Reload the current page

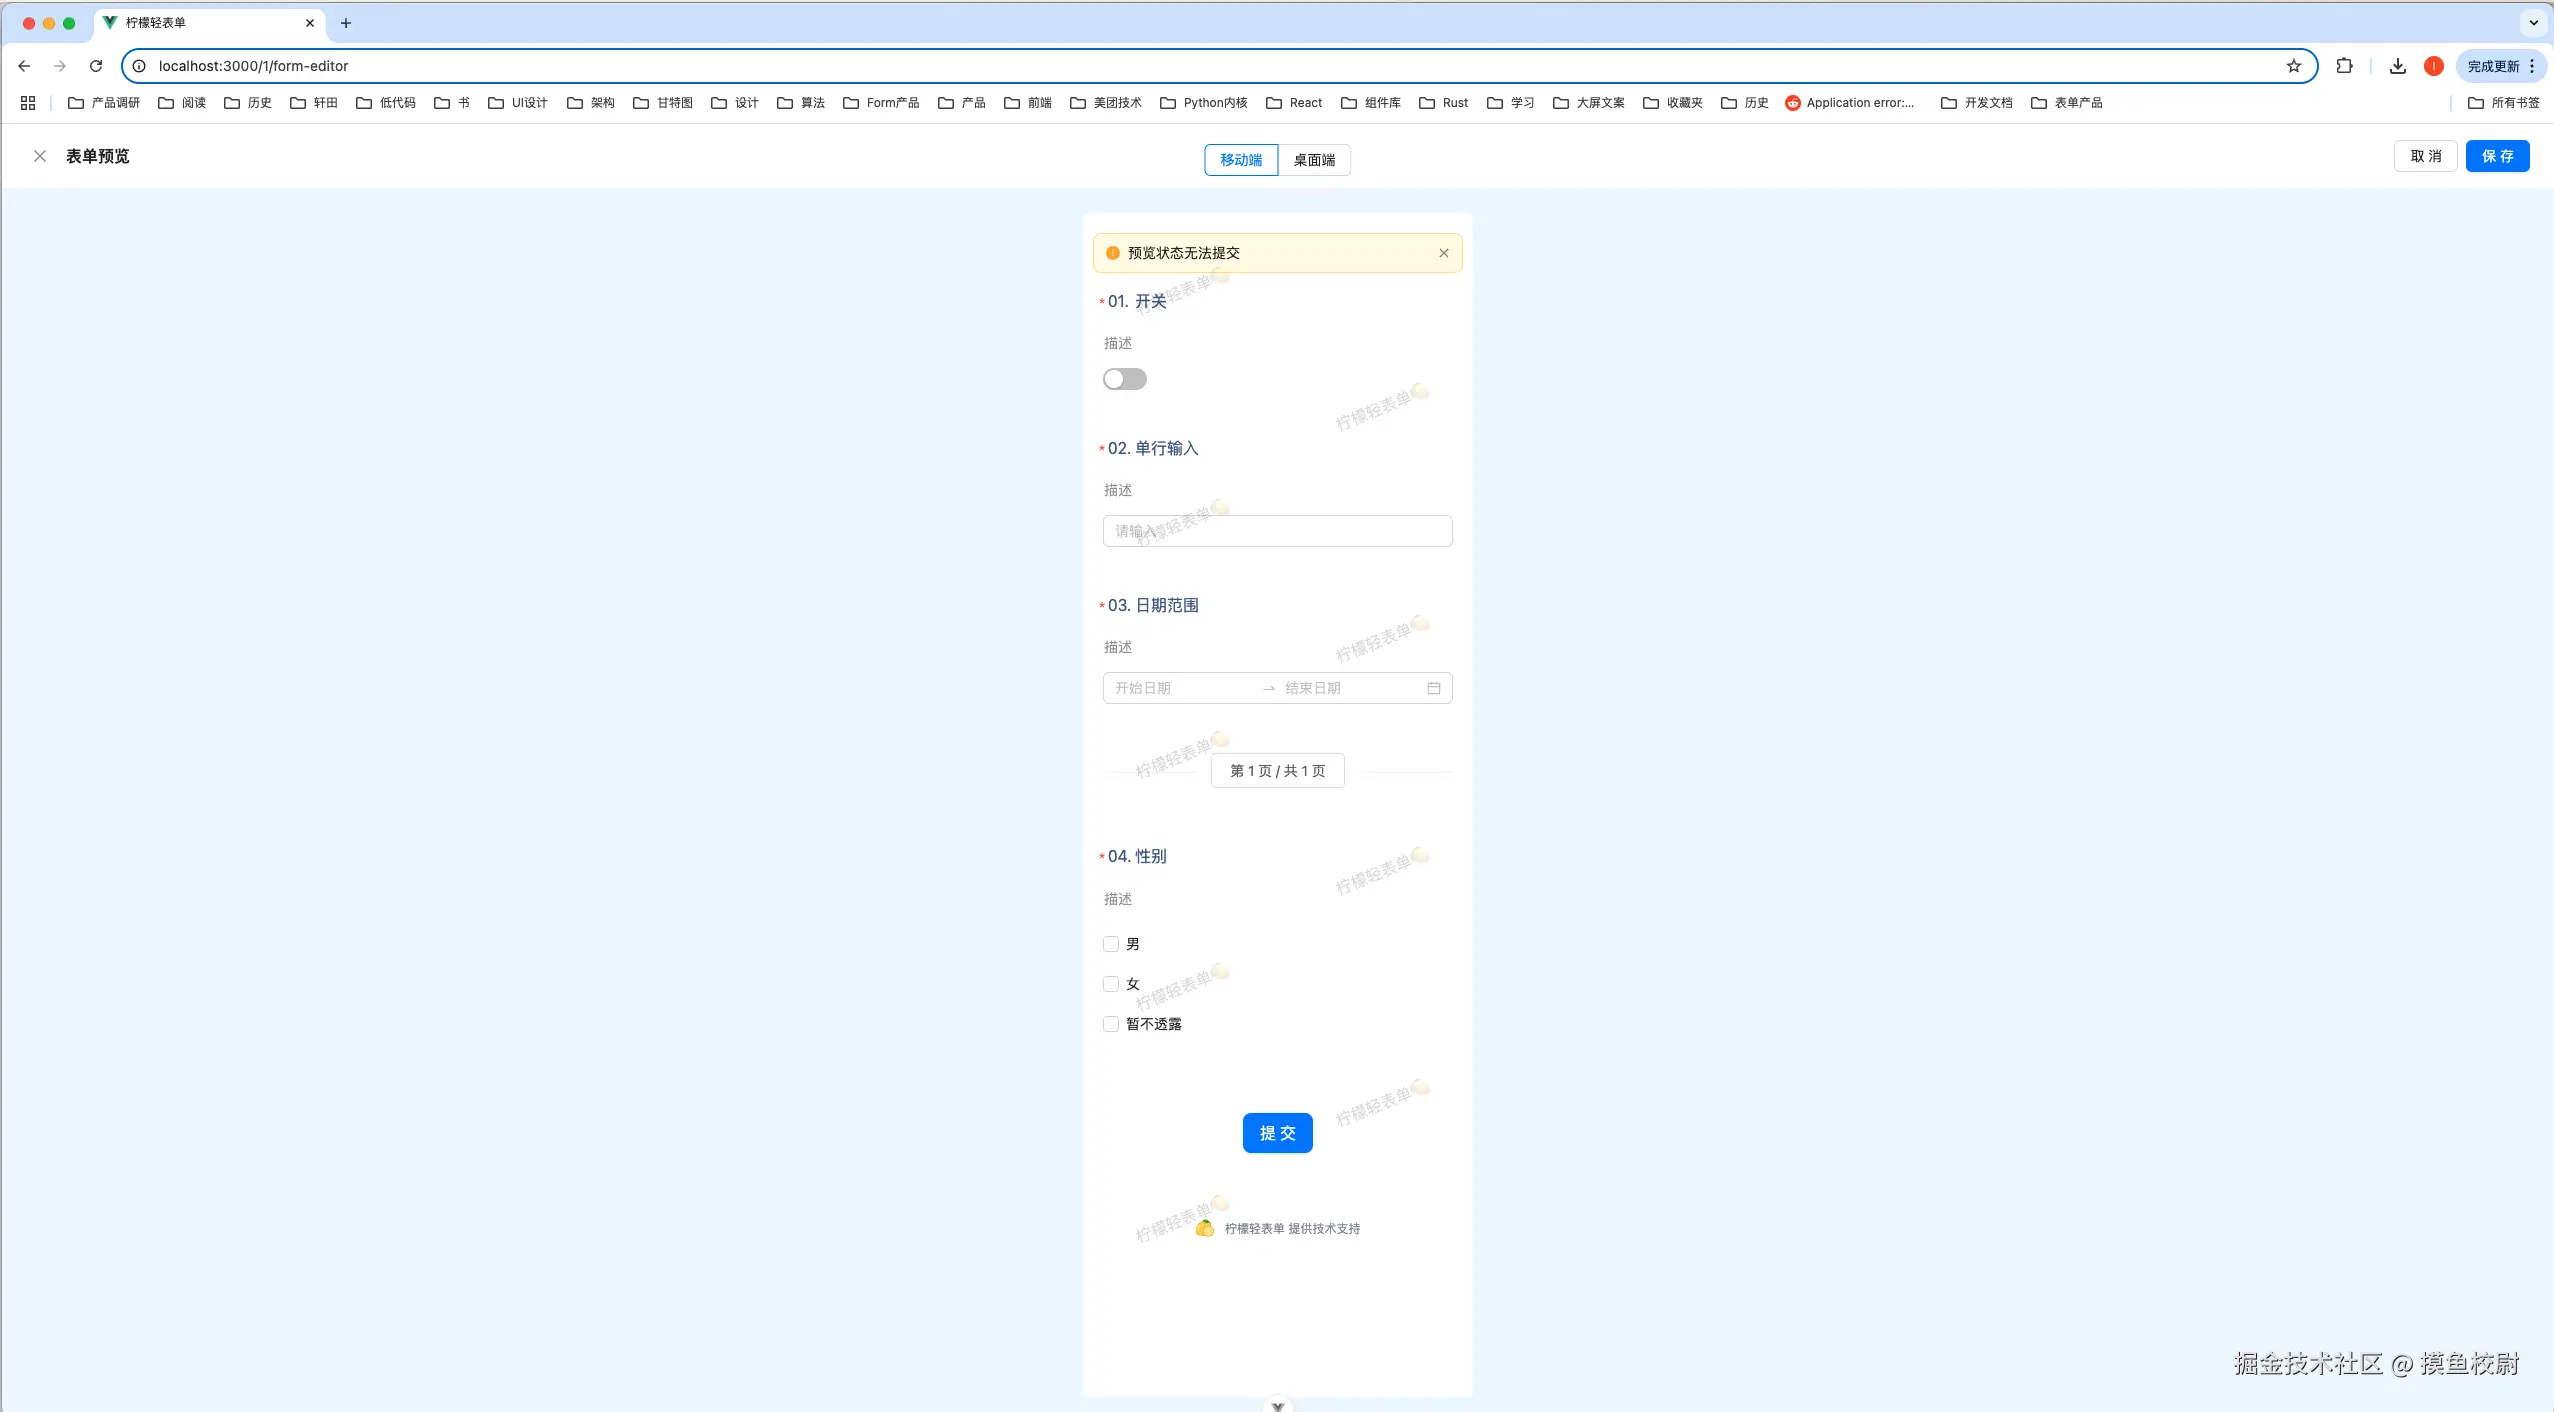(96, 66)
